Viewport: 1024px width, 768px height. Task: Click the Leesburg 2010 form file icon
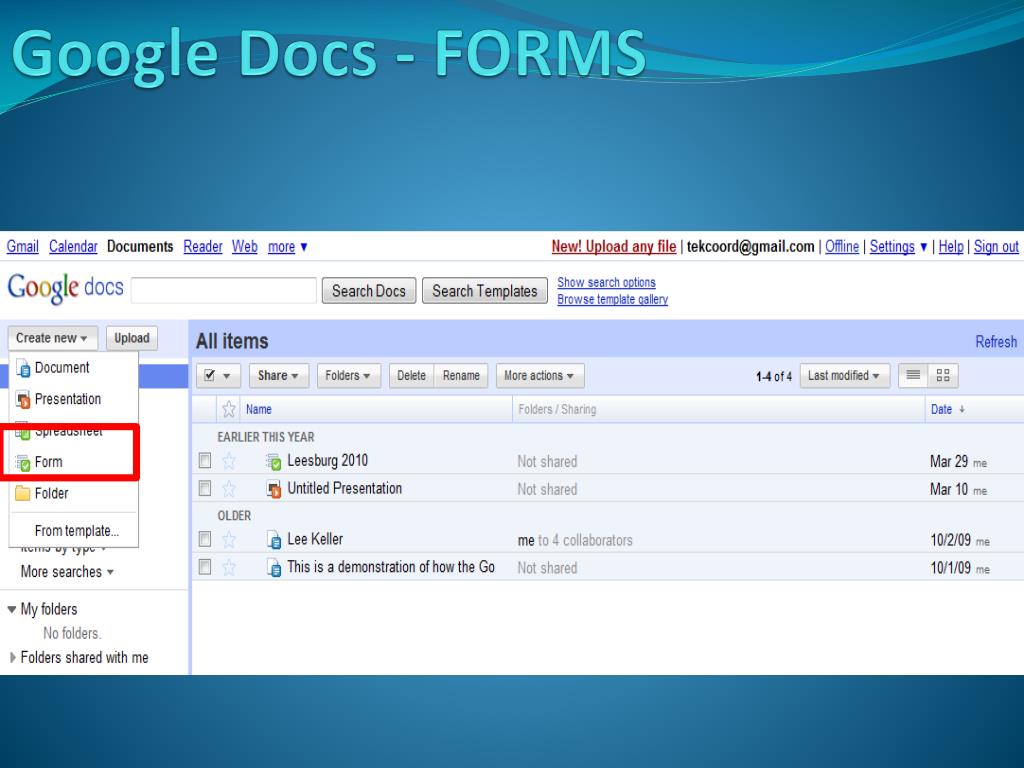274,461
